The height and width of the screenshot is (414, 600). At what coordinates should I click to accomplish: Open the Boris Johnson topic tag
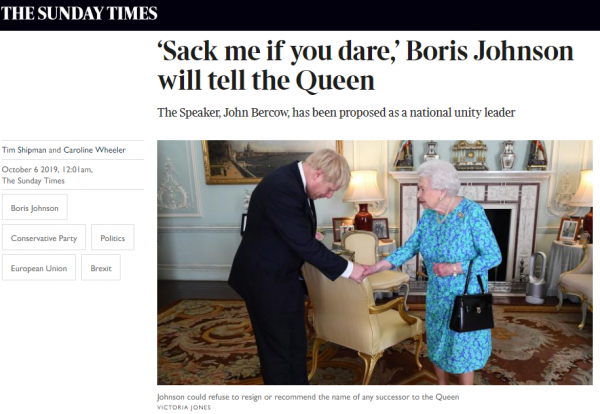pos(35,208)
